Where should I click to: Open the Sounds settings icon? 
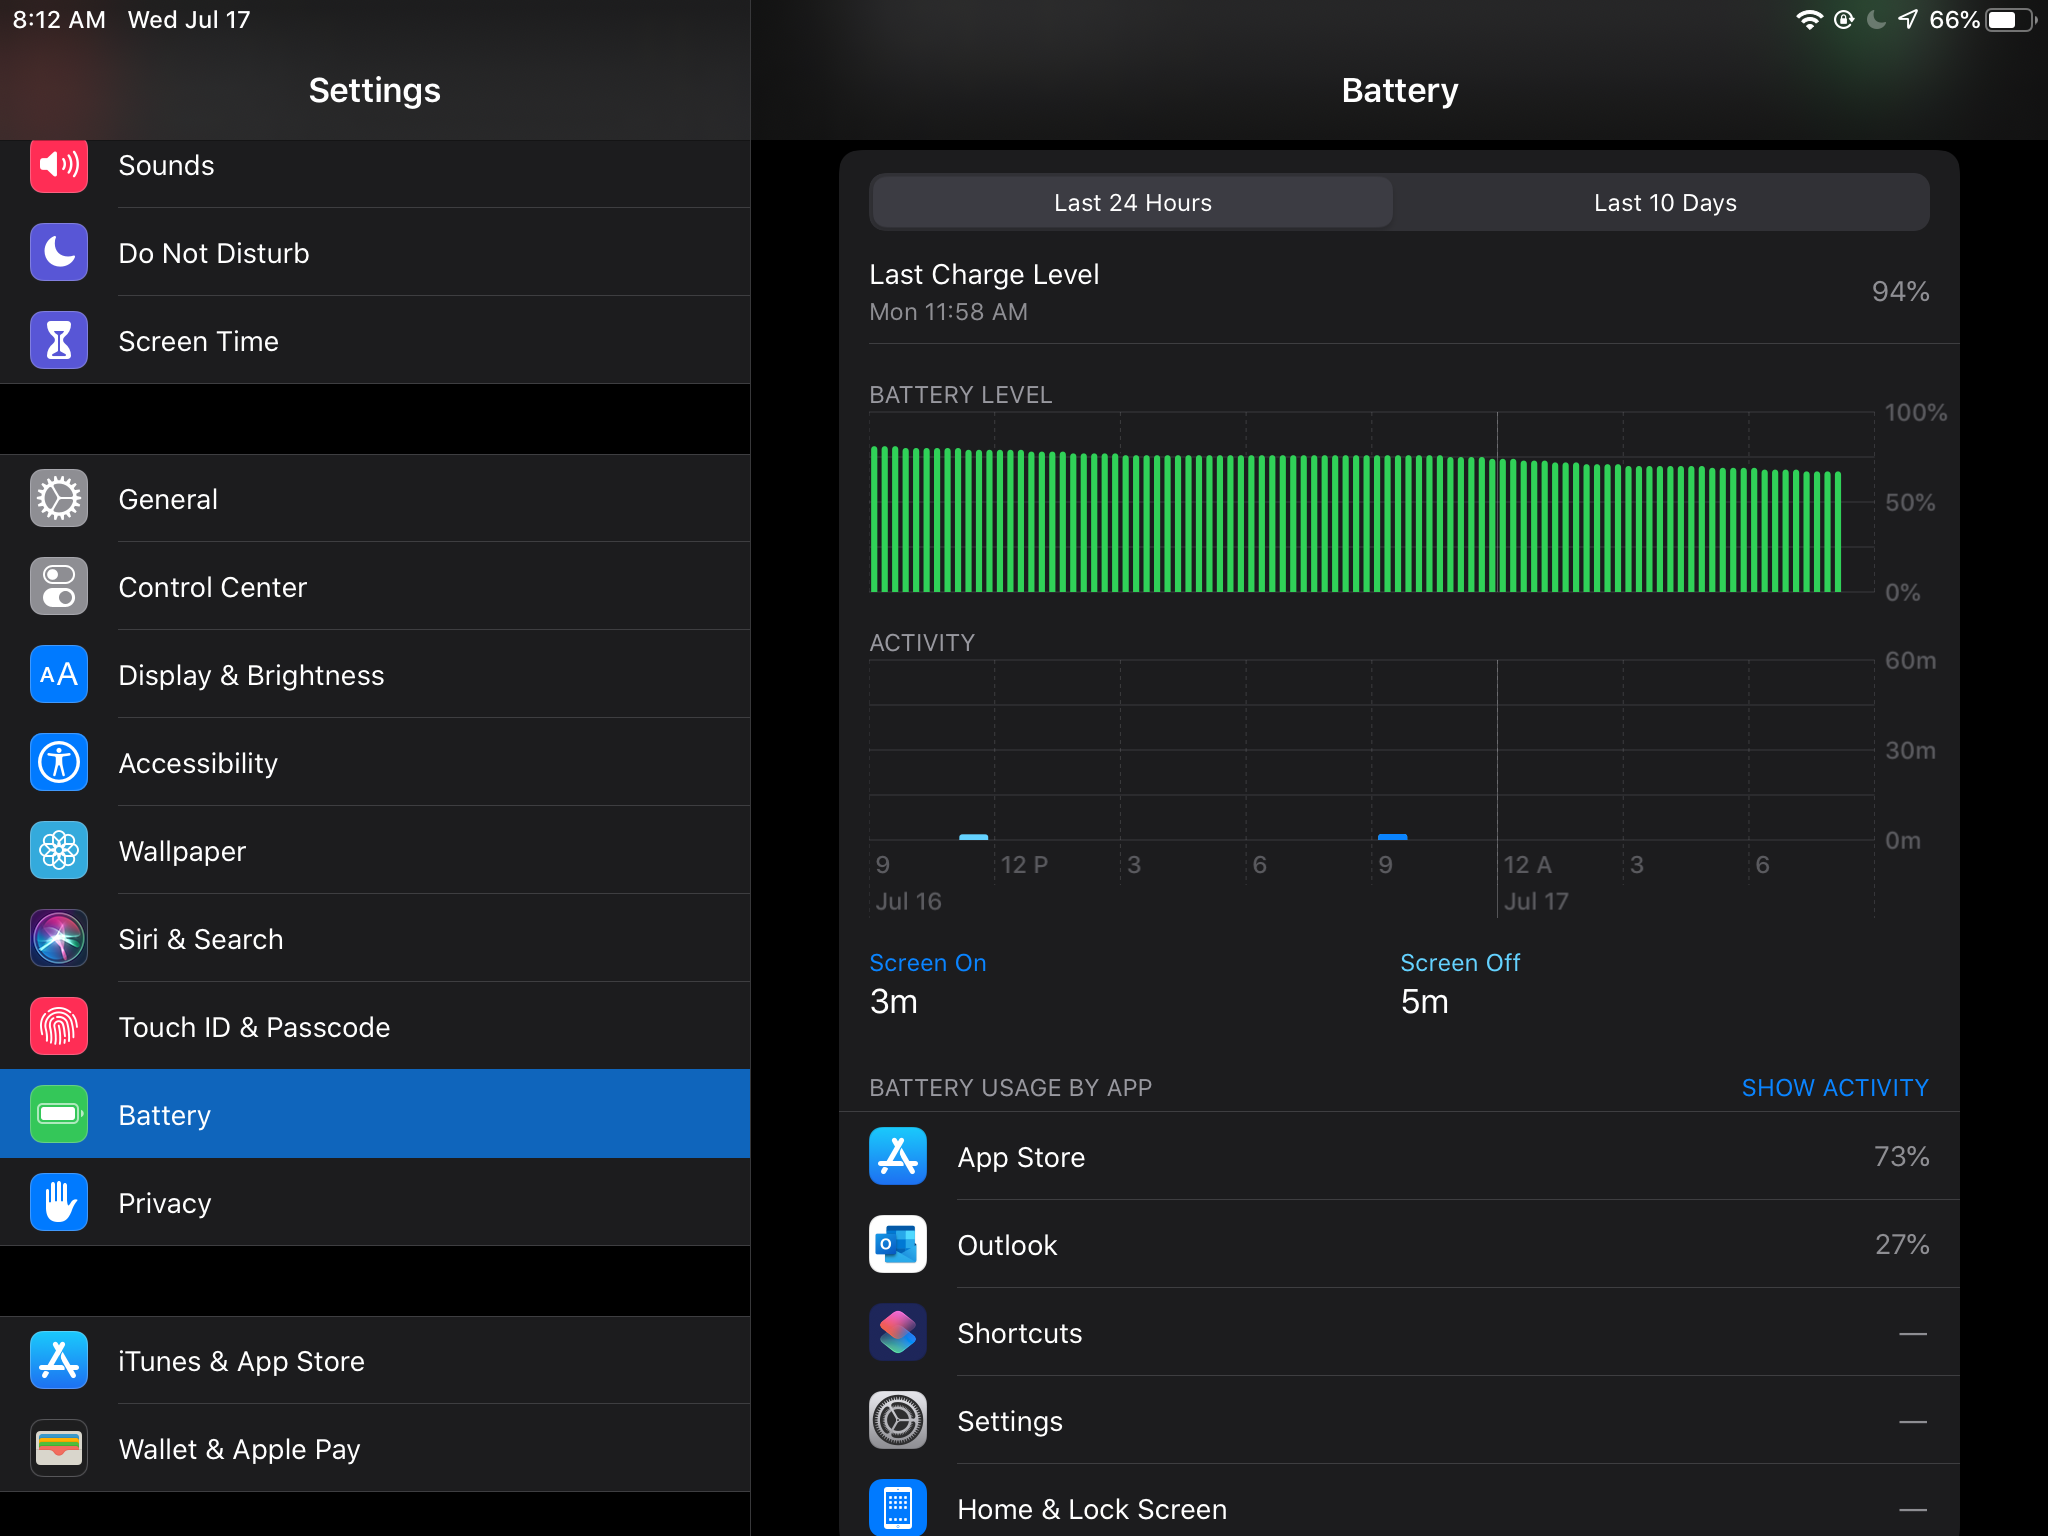pyautogui.click(x=59, y=165)
